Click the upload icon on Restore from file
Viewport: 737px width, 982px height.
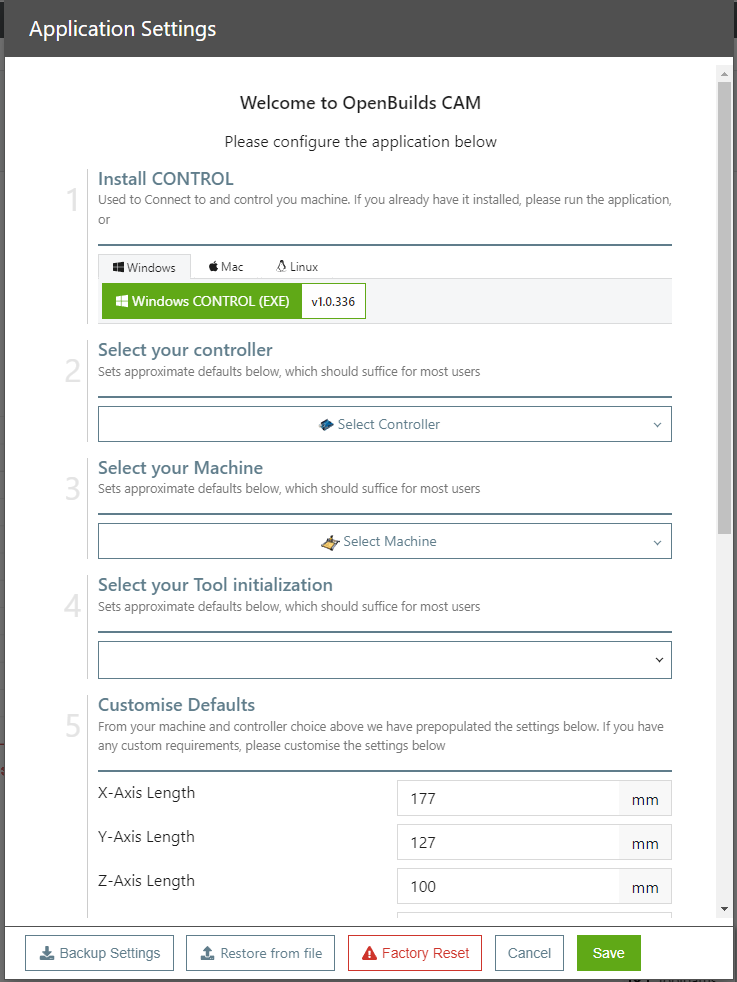208,953
